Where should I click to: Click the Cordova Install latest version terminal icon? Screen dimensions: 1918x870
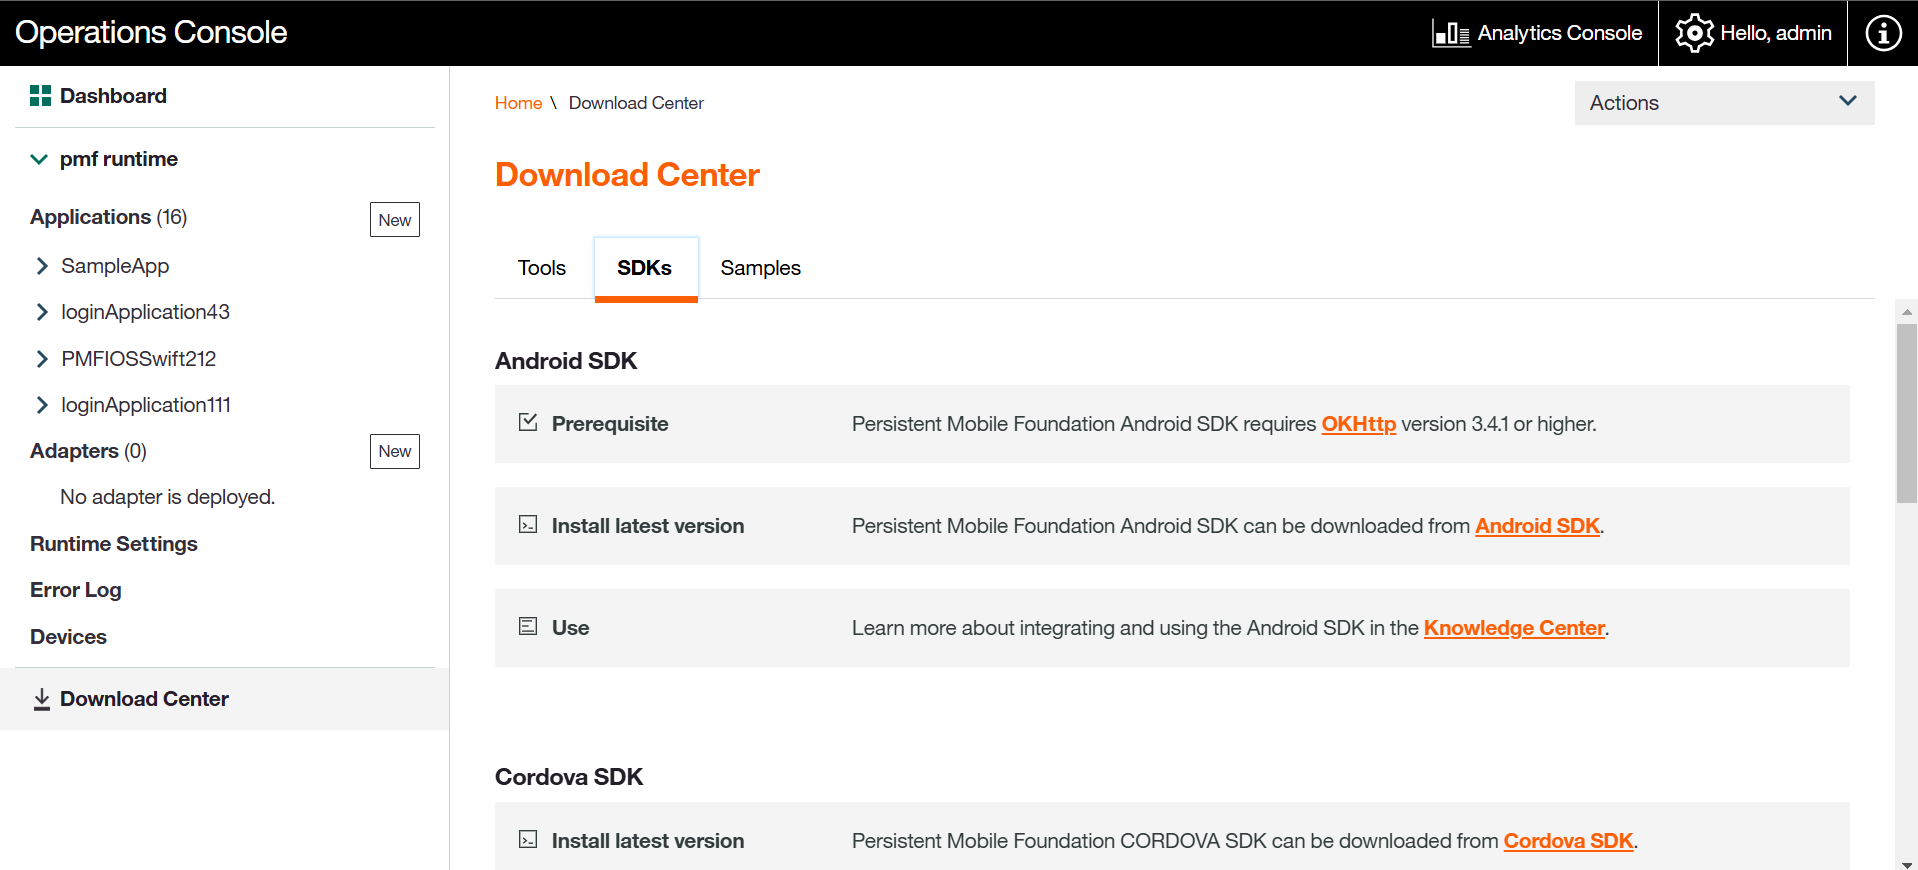click(528, 840)
